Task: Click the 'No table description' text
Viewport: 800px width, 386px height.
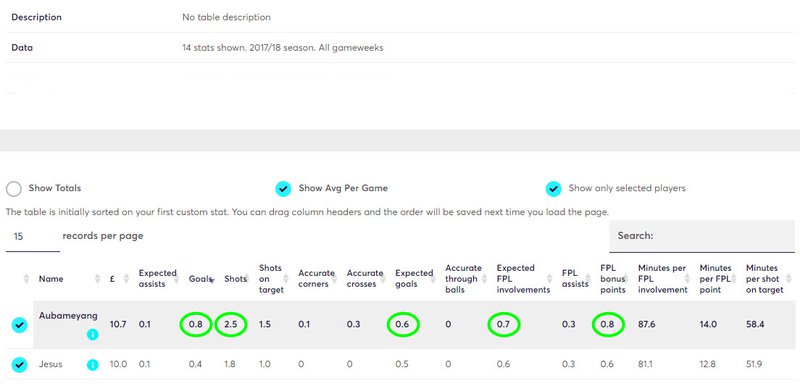Action: click(227, 17)
